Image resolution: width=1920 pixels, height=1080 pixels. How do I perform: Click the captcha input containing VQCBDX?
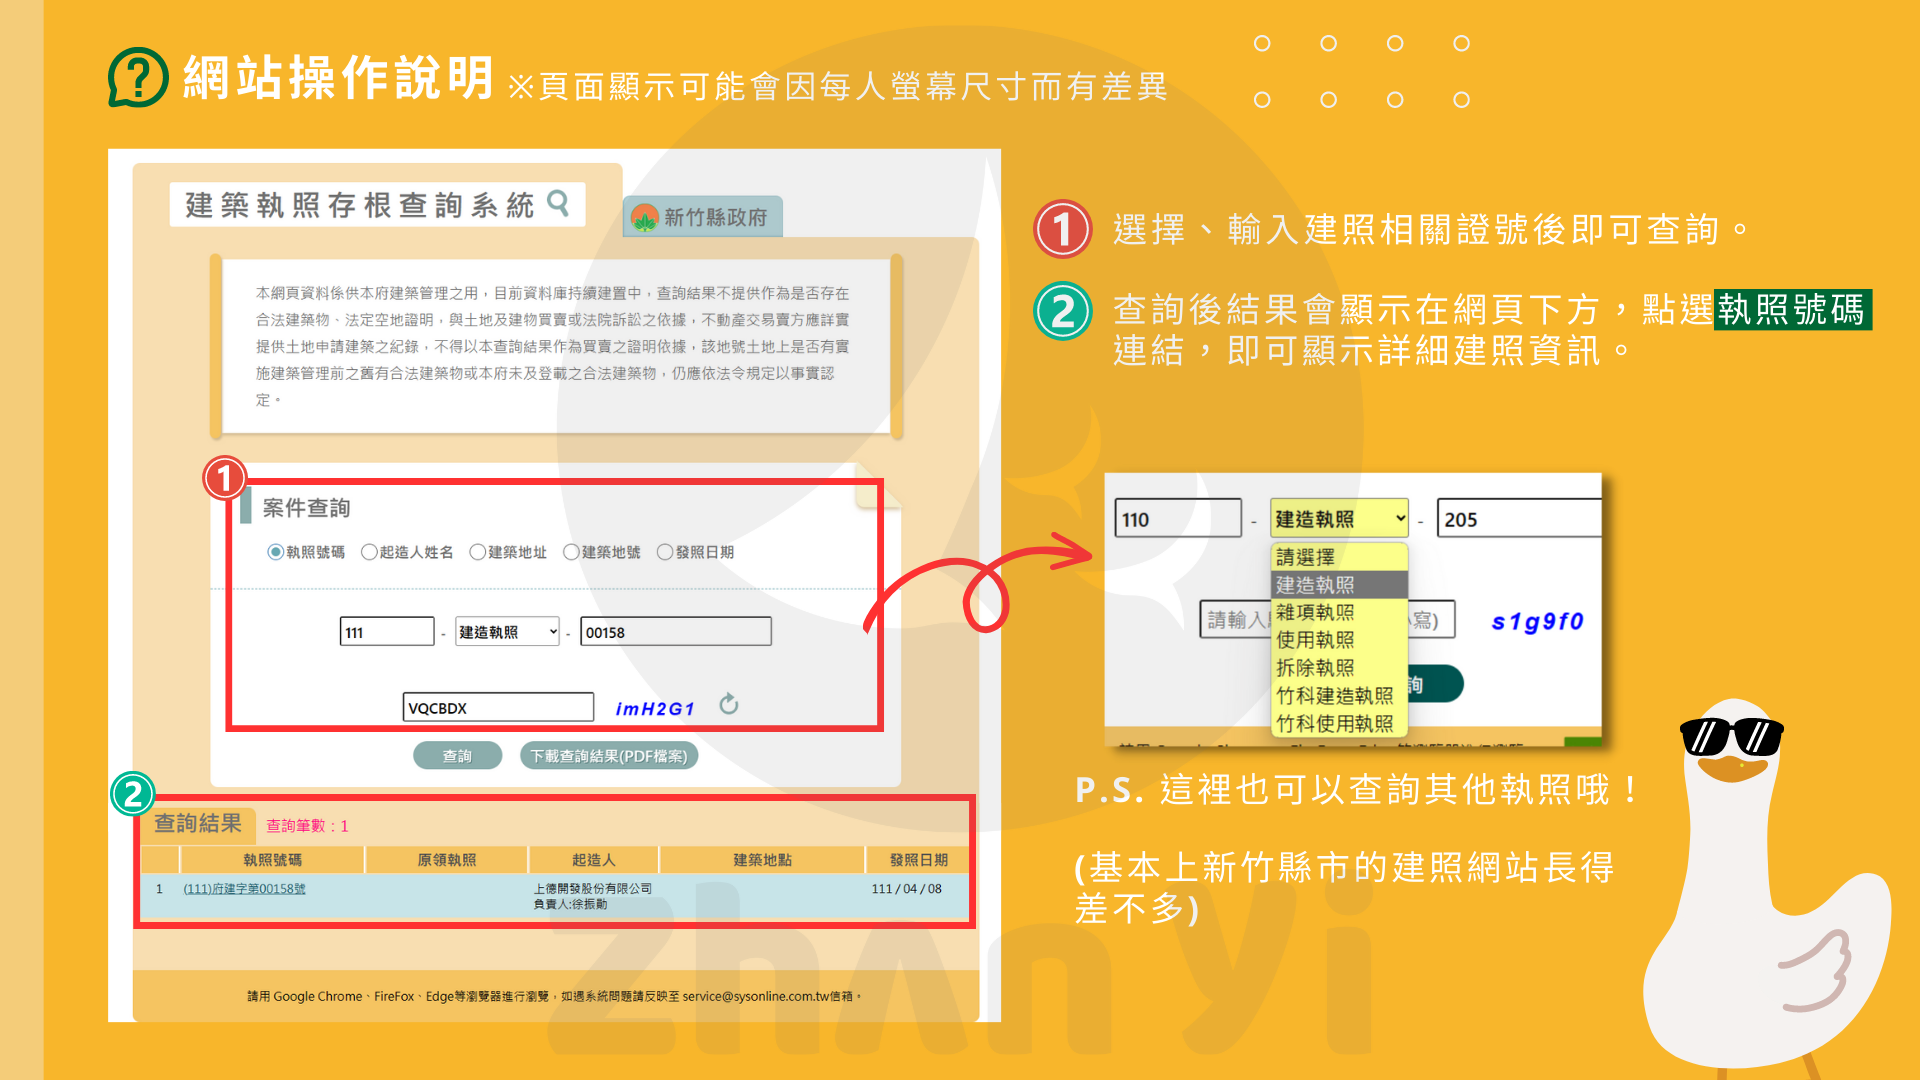pos(498,707)
